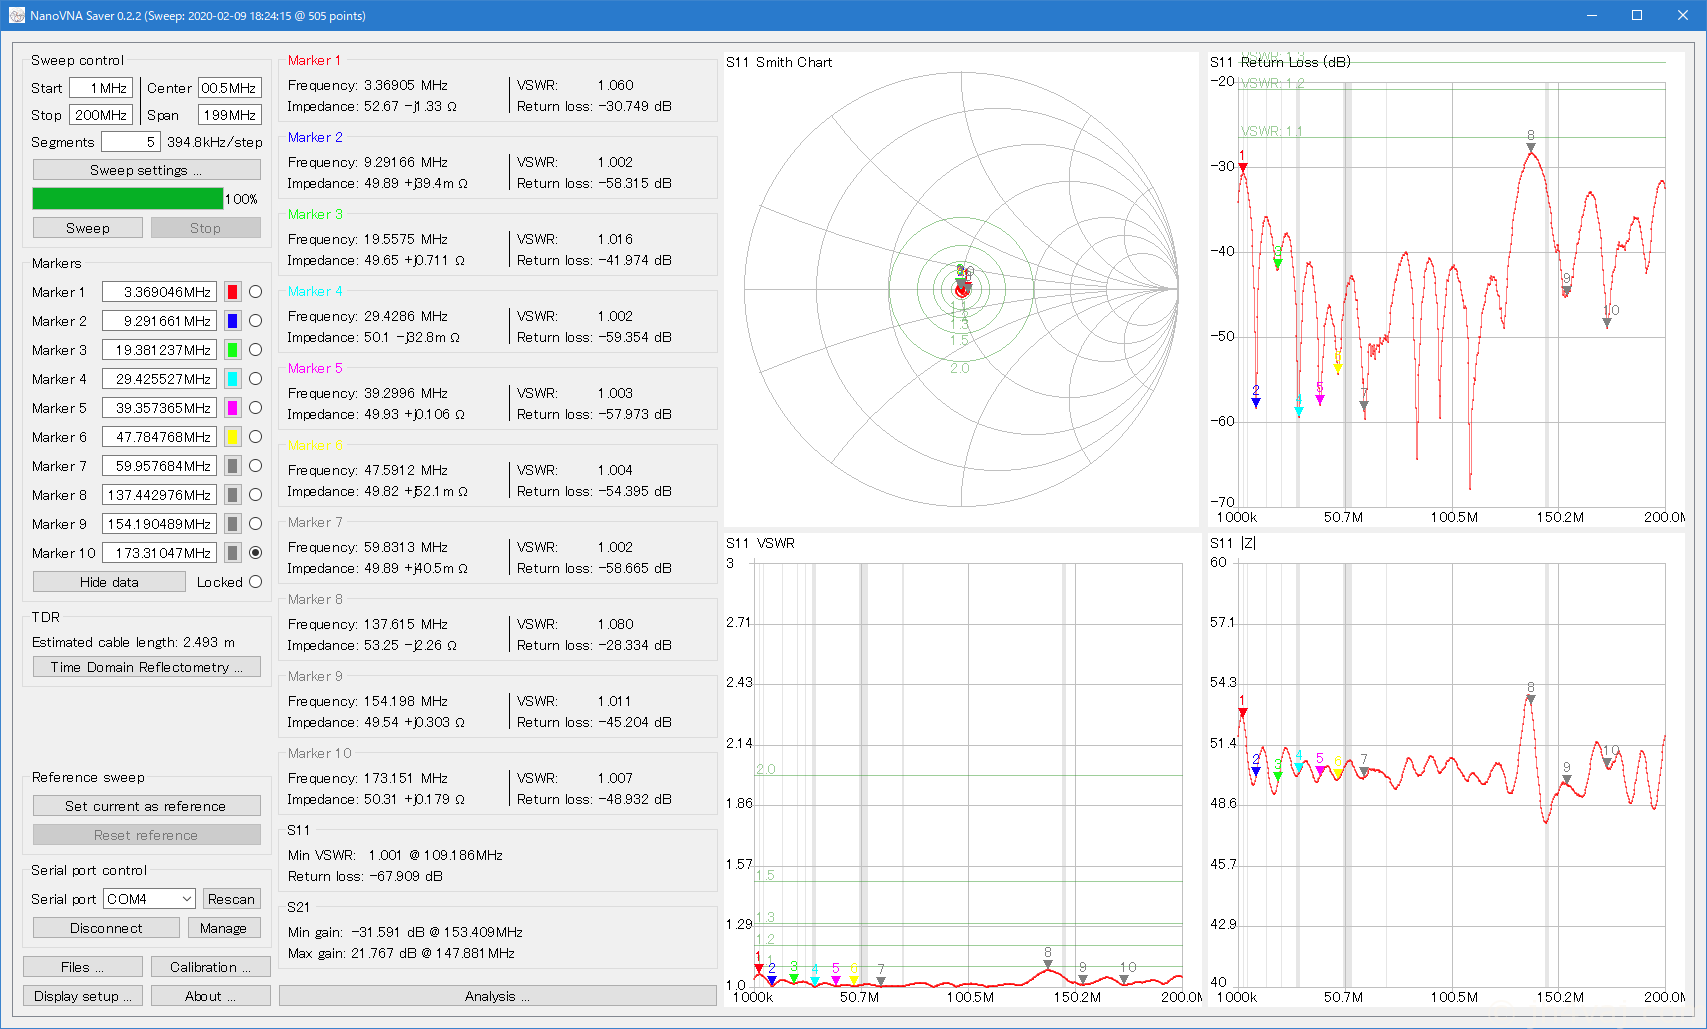
Task: Select the Marker 3 radio button
Action: point(256,350)
